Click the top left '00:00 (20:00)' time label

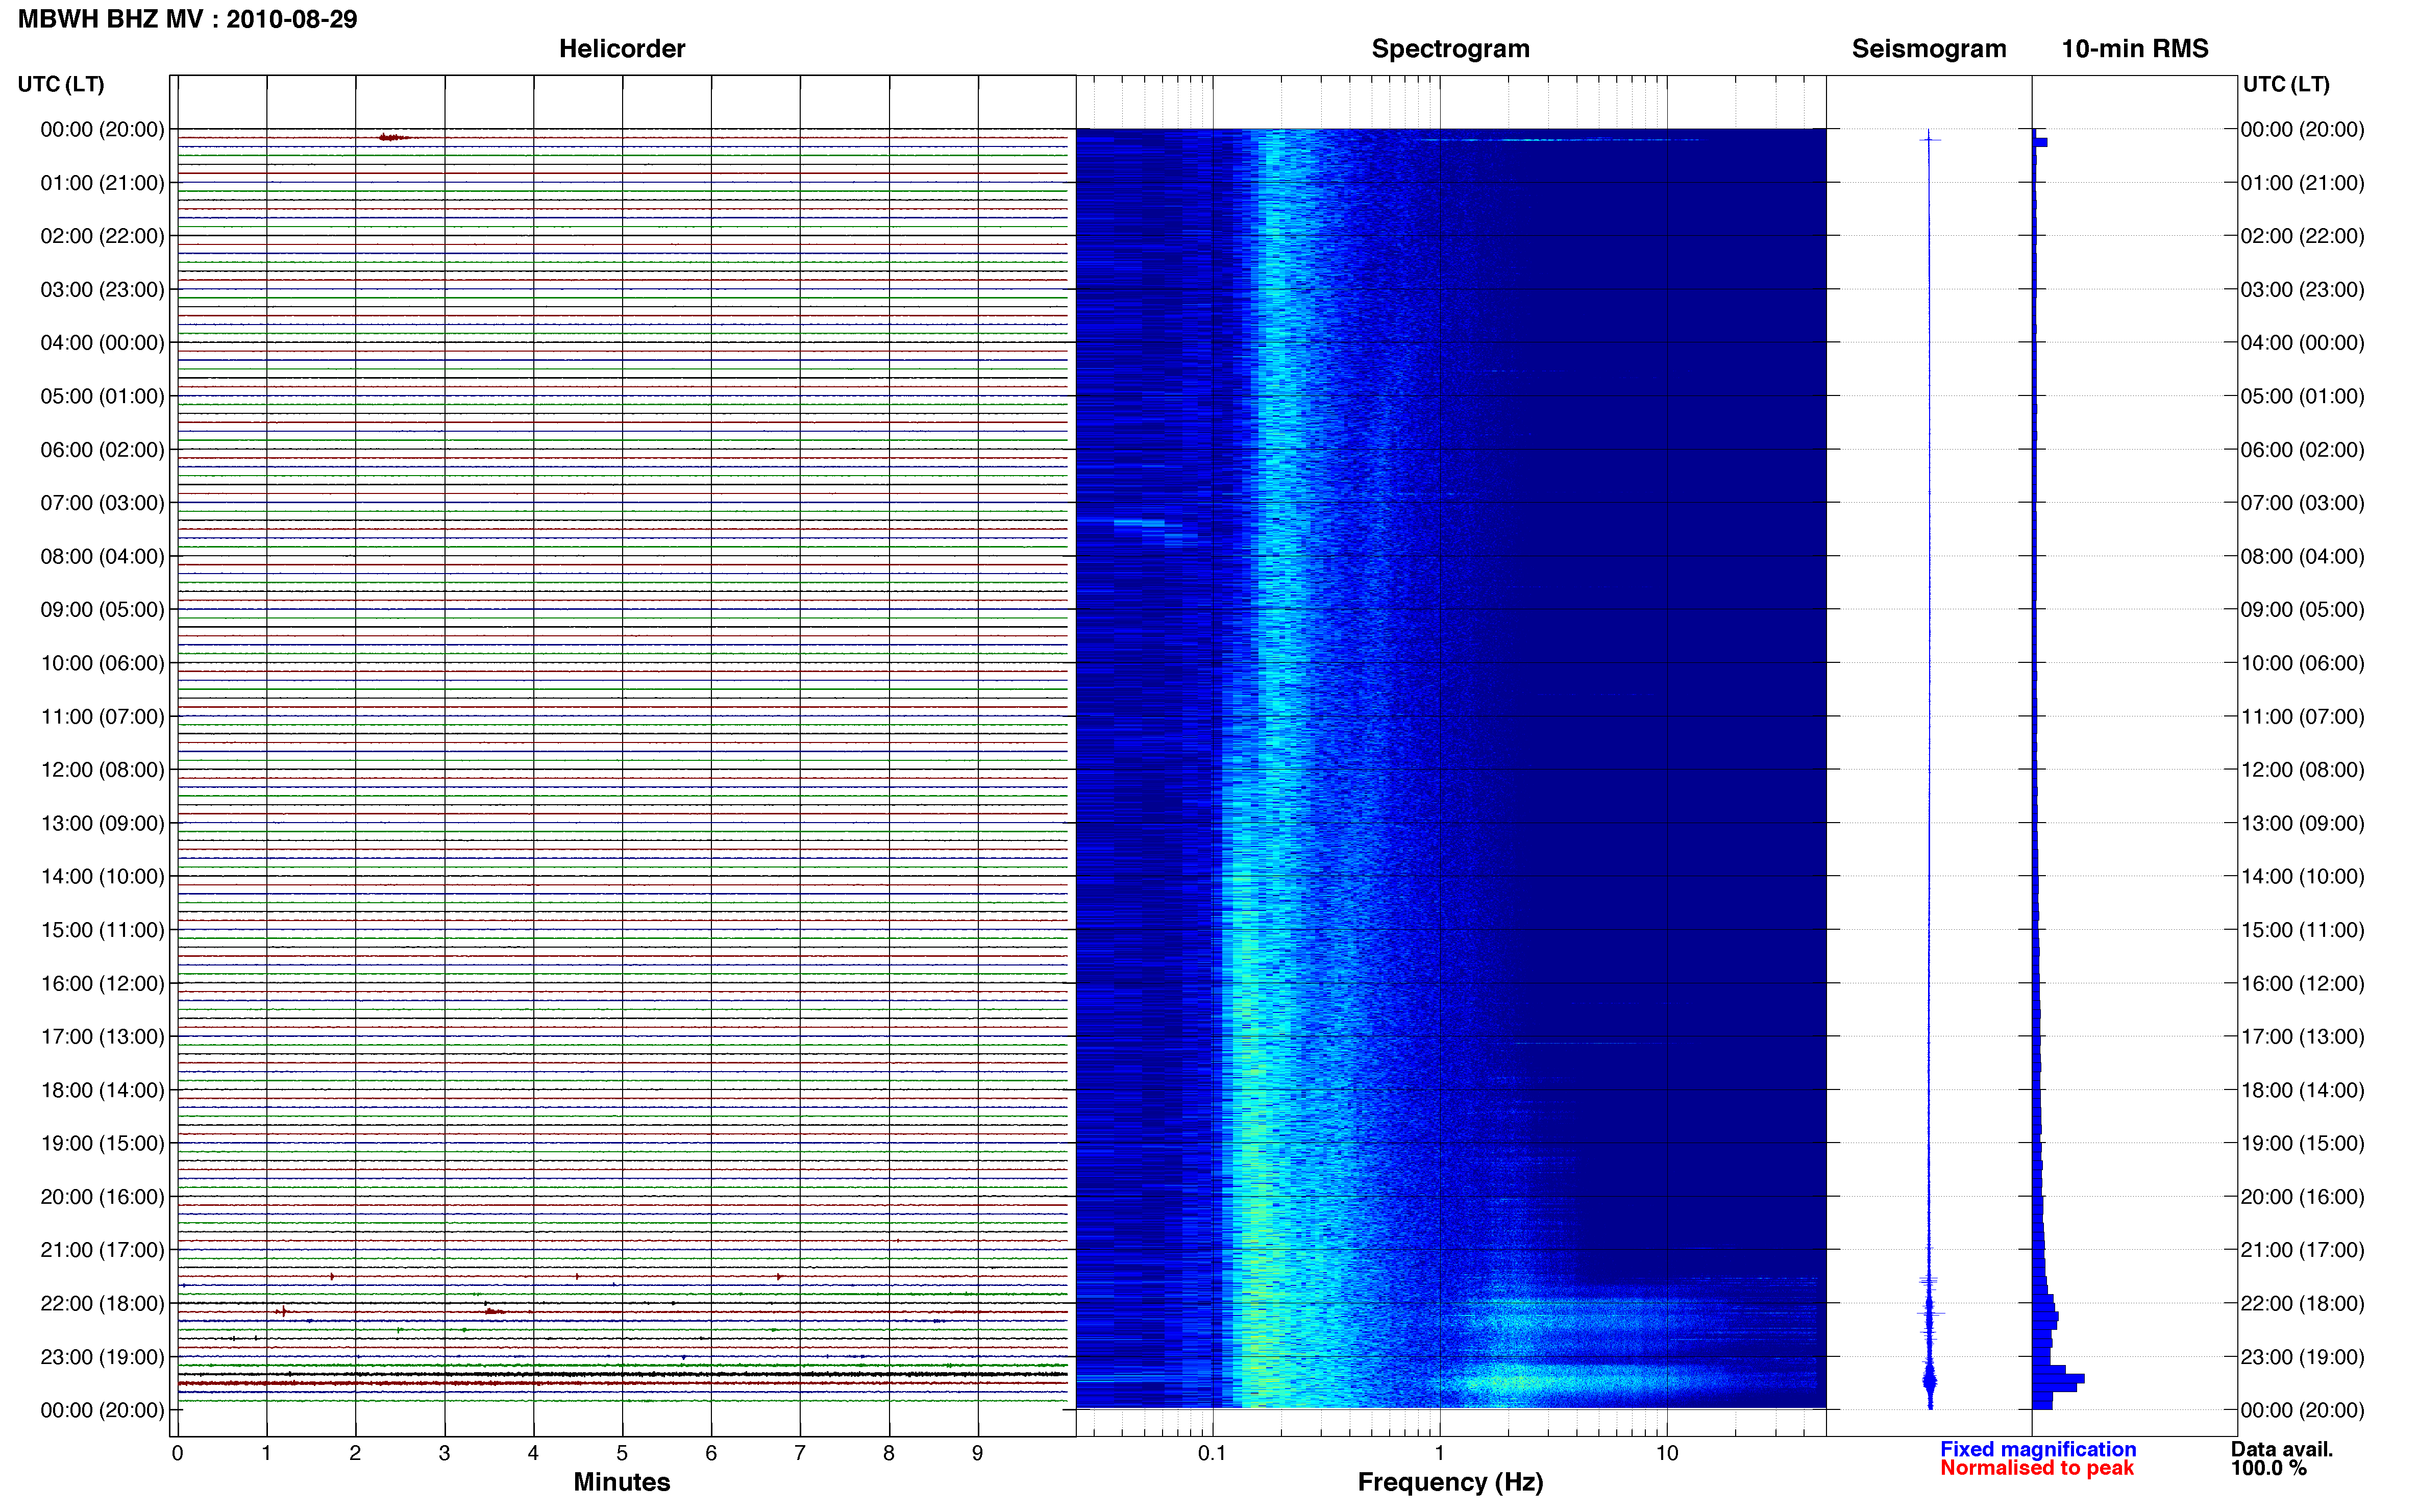pos(102,129)
